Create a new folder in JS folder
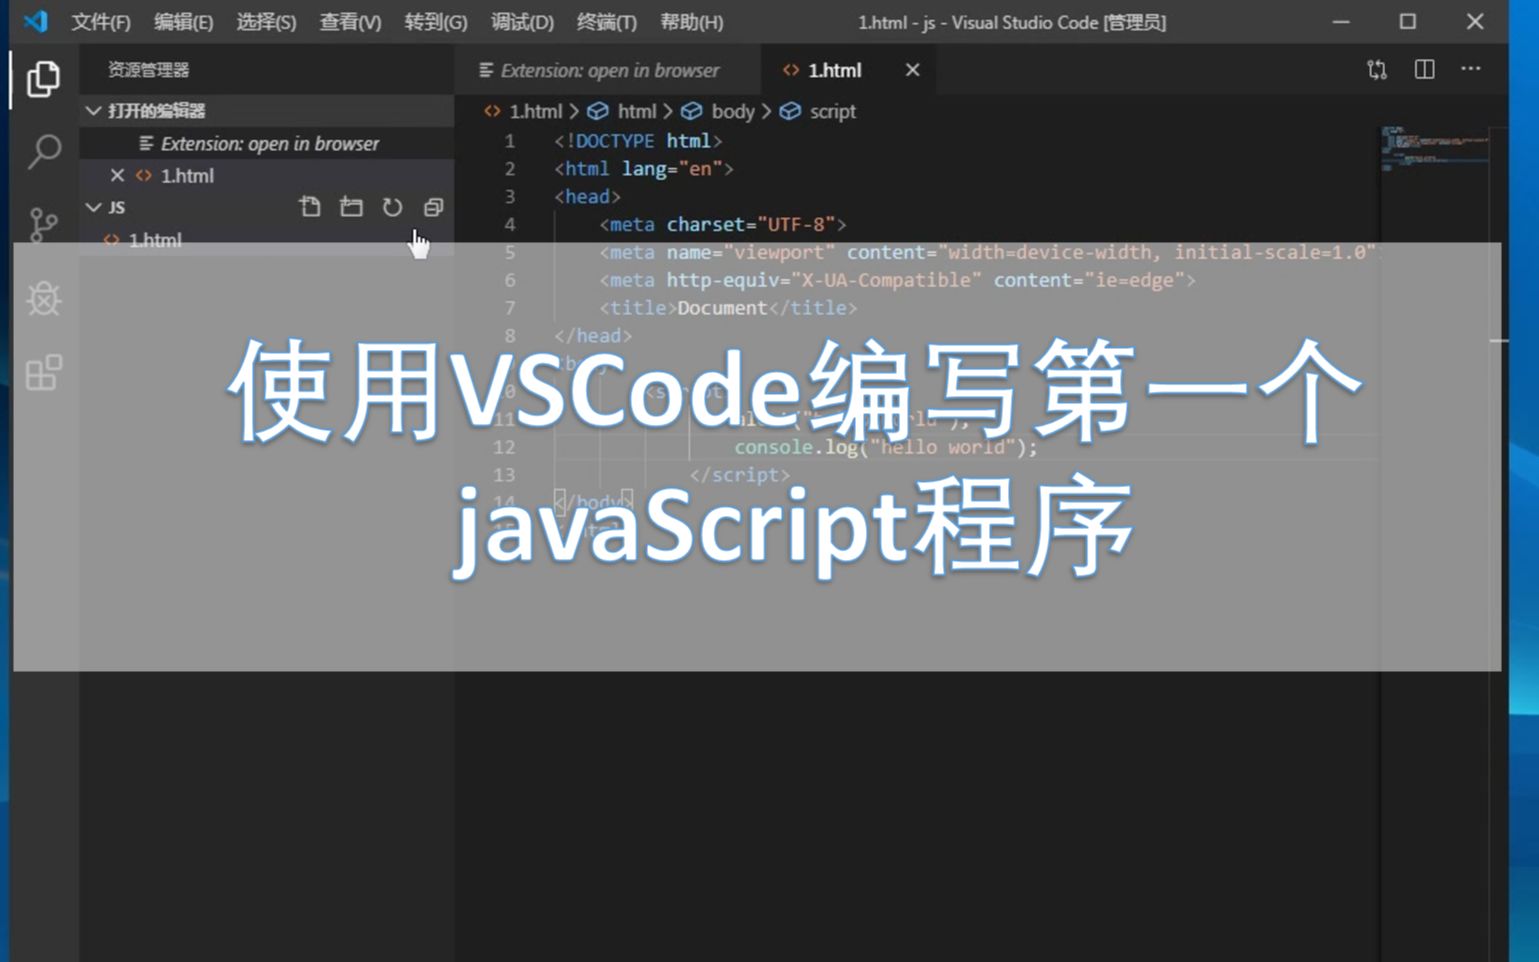 point(351,207)
